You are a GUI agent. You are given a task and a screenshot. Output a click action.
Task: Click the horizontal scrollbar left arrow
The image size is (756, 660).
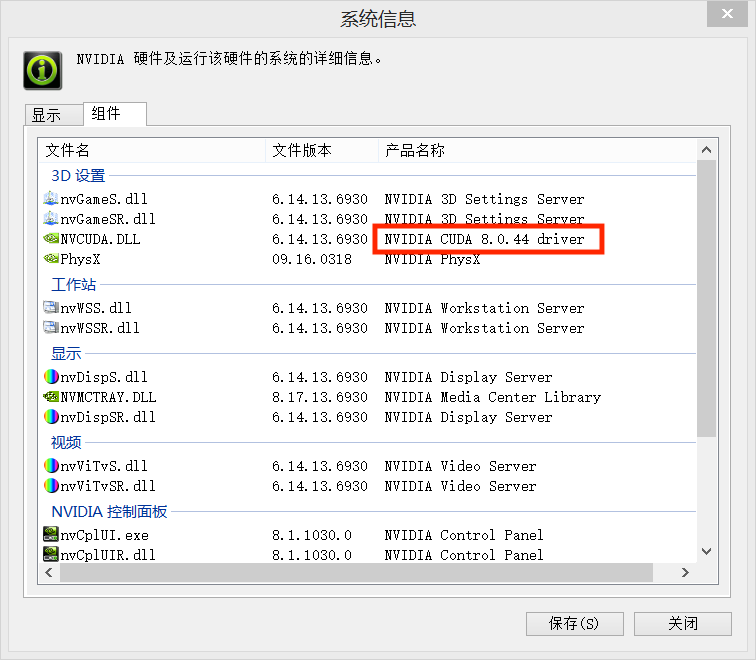[x=49, y=572]
